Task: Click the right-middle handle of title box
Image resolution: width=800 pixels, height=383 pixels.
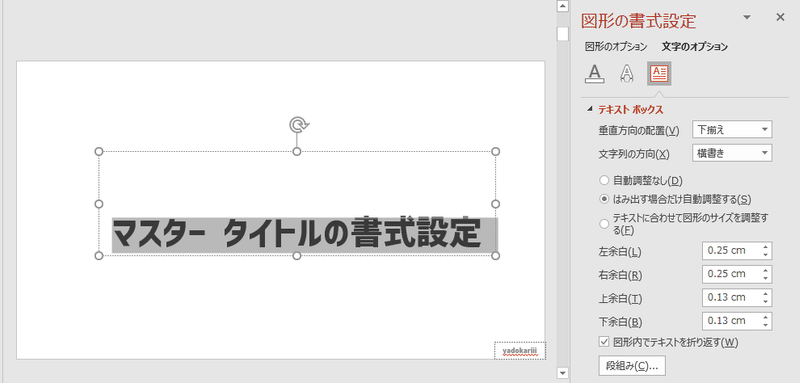Action: (495, 203)
